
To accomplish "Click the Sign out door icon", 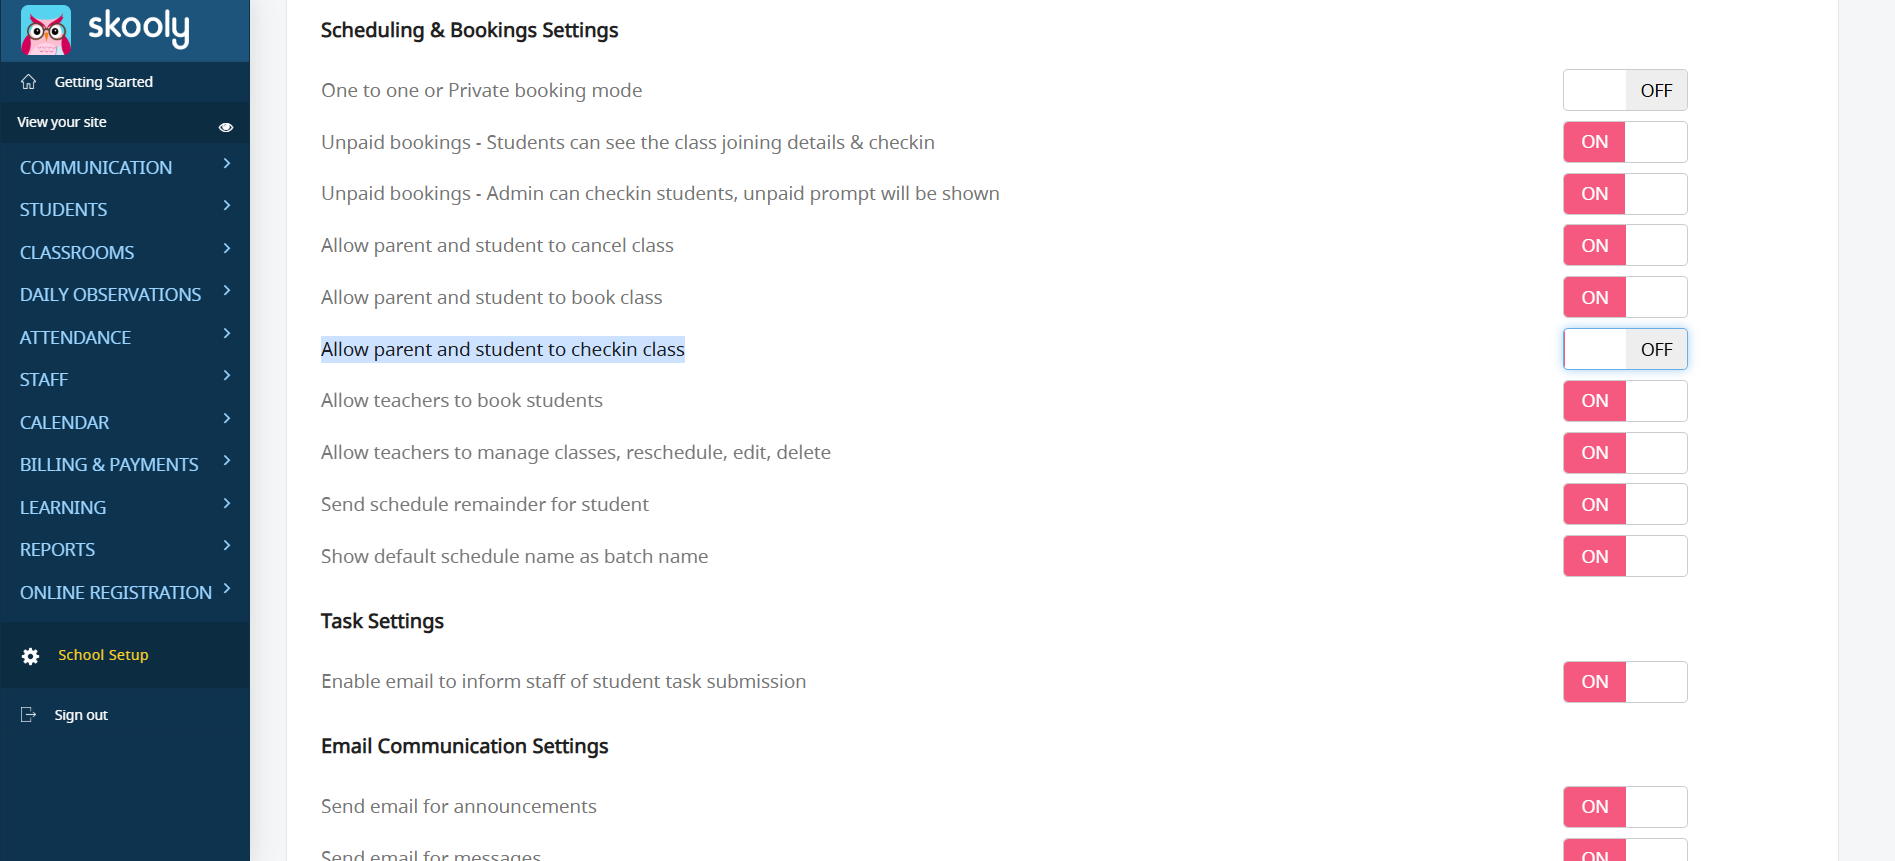I will click(29, 715).
